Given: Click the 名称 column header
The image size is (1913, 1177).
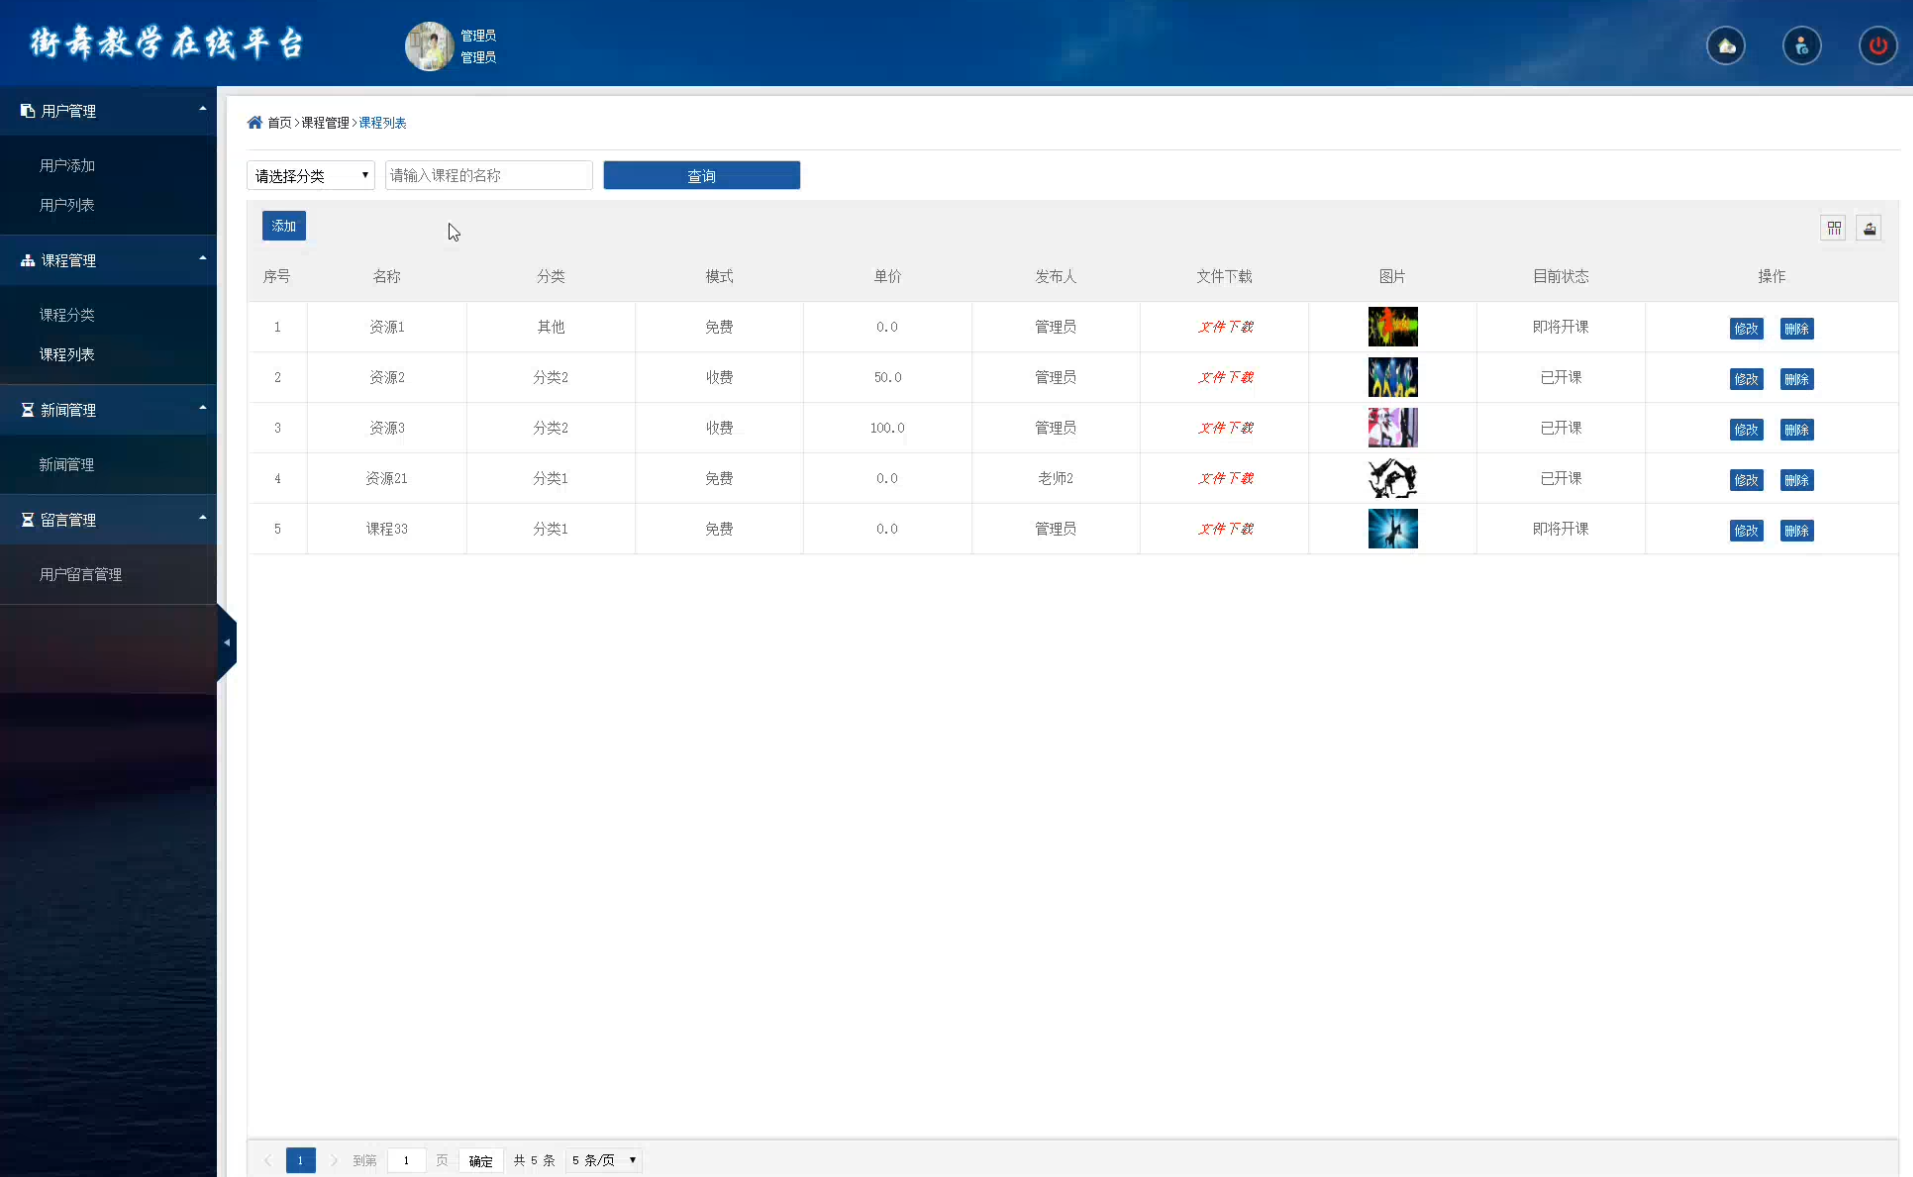Looking at the screenshot, I should point(386,276).
